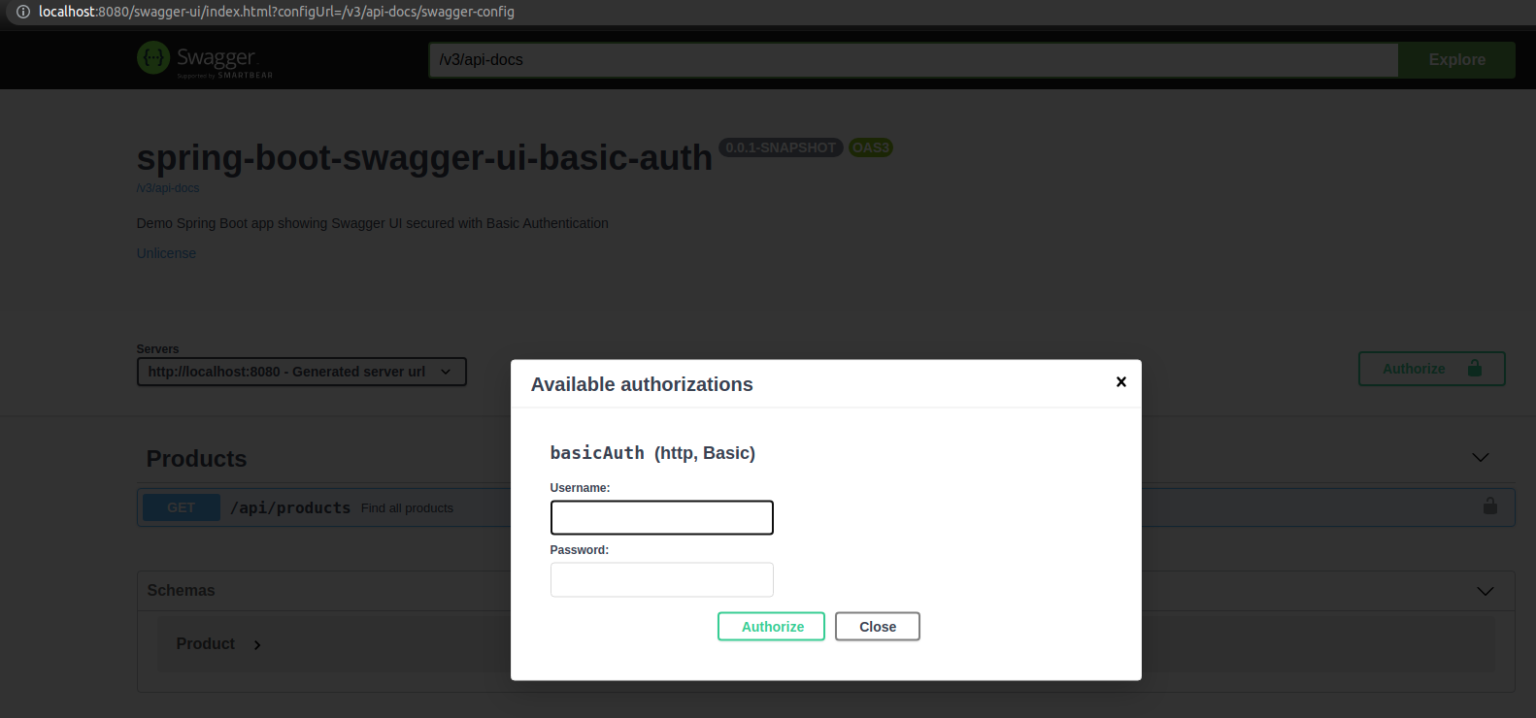Click the site info icon in the address bar

tap(23, 11)
